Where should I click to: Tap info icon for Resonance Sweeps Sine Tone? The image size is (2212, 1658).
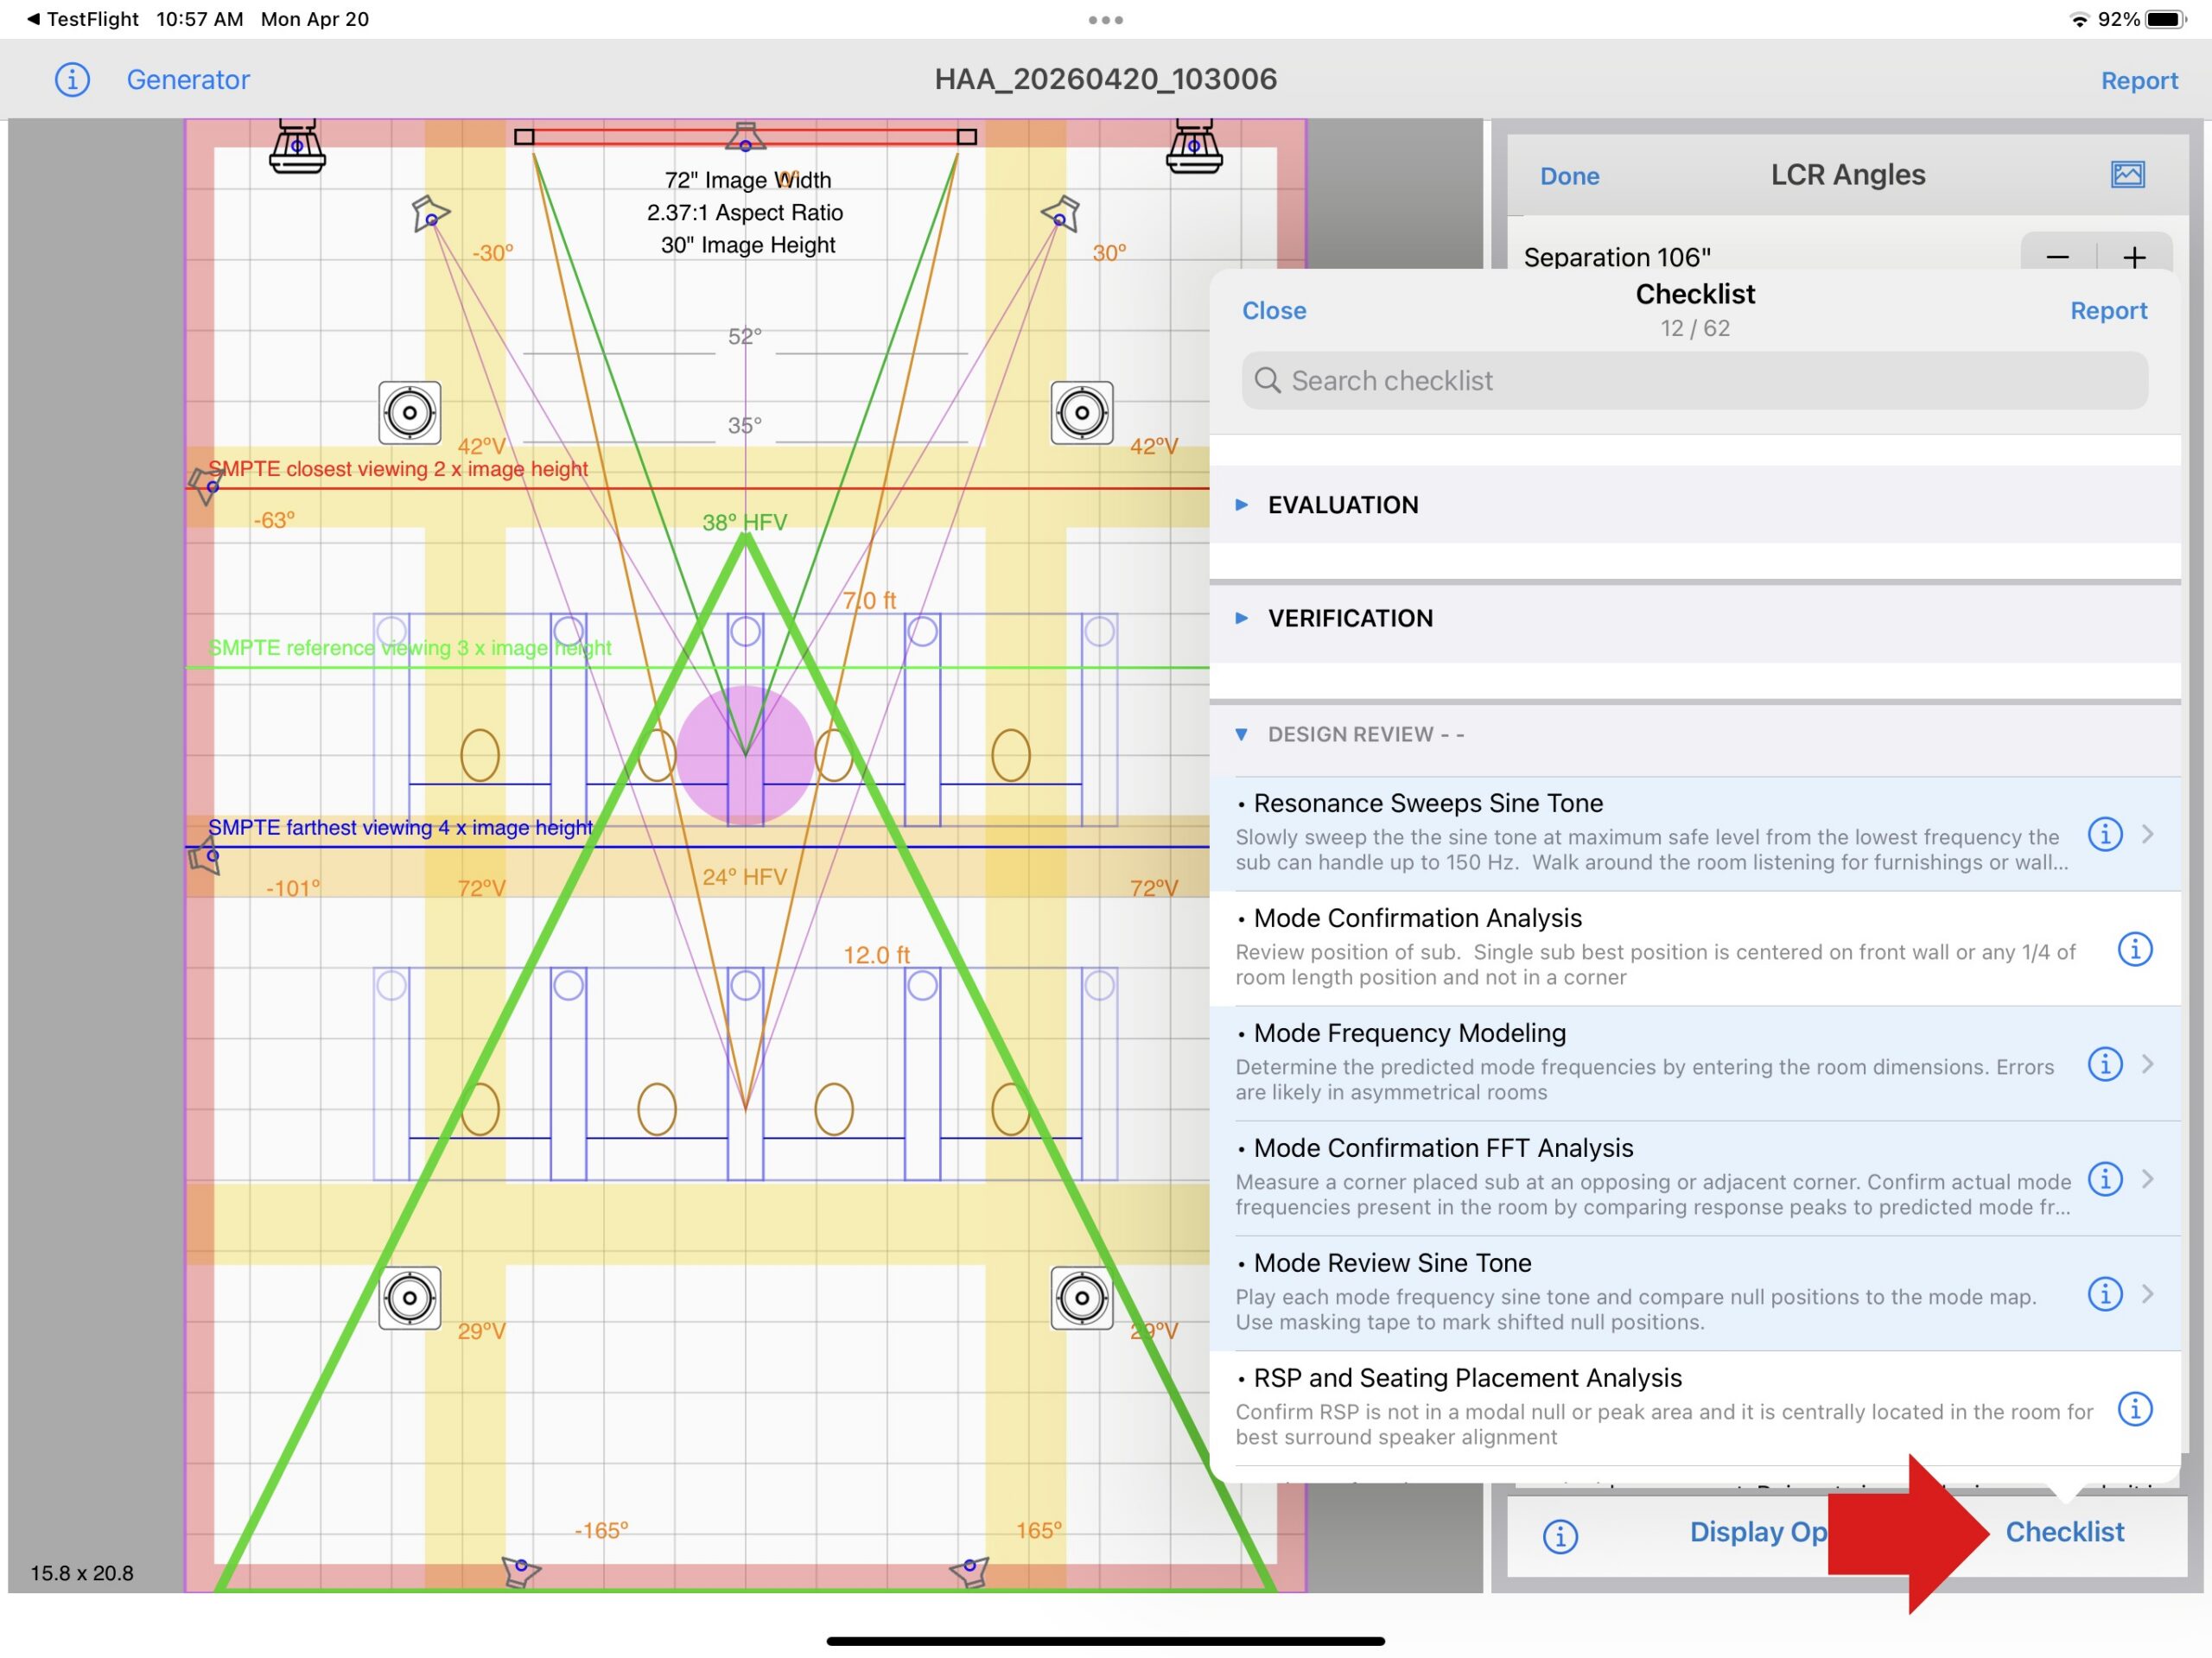point(2104,833)
